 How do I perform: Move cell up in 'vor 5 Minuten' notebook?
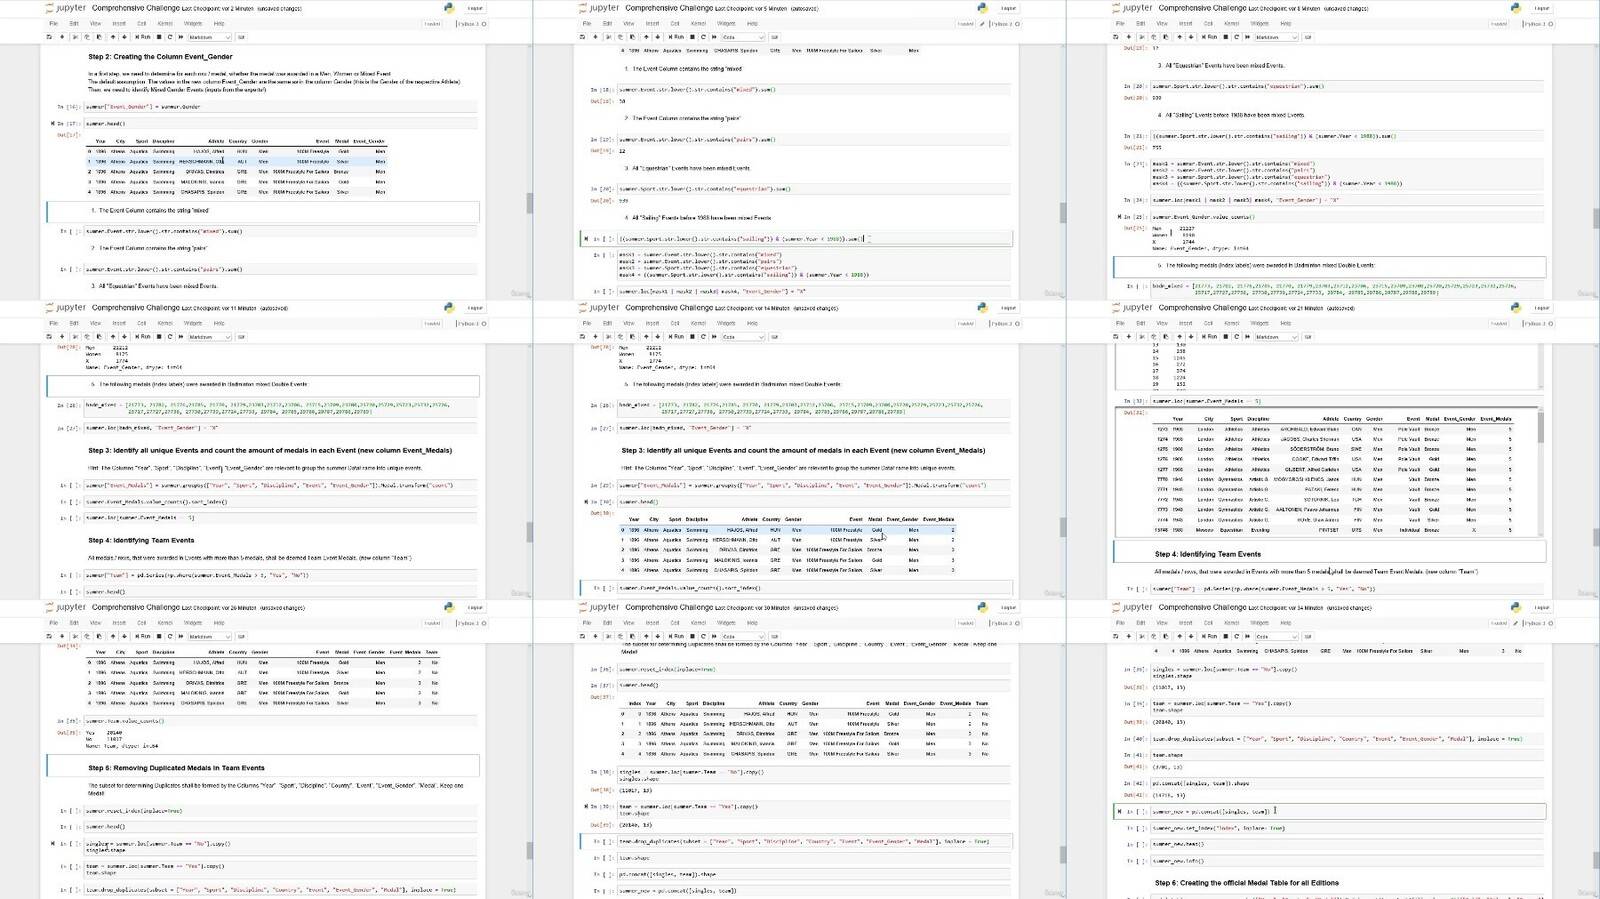(x=645, y=37)
